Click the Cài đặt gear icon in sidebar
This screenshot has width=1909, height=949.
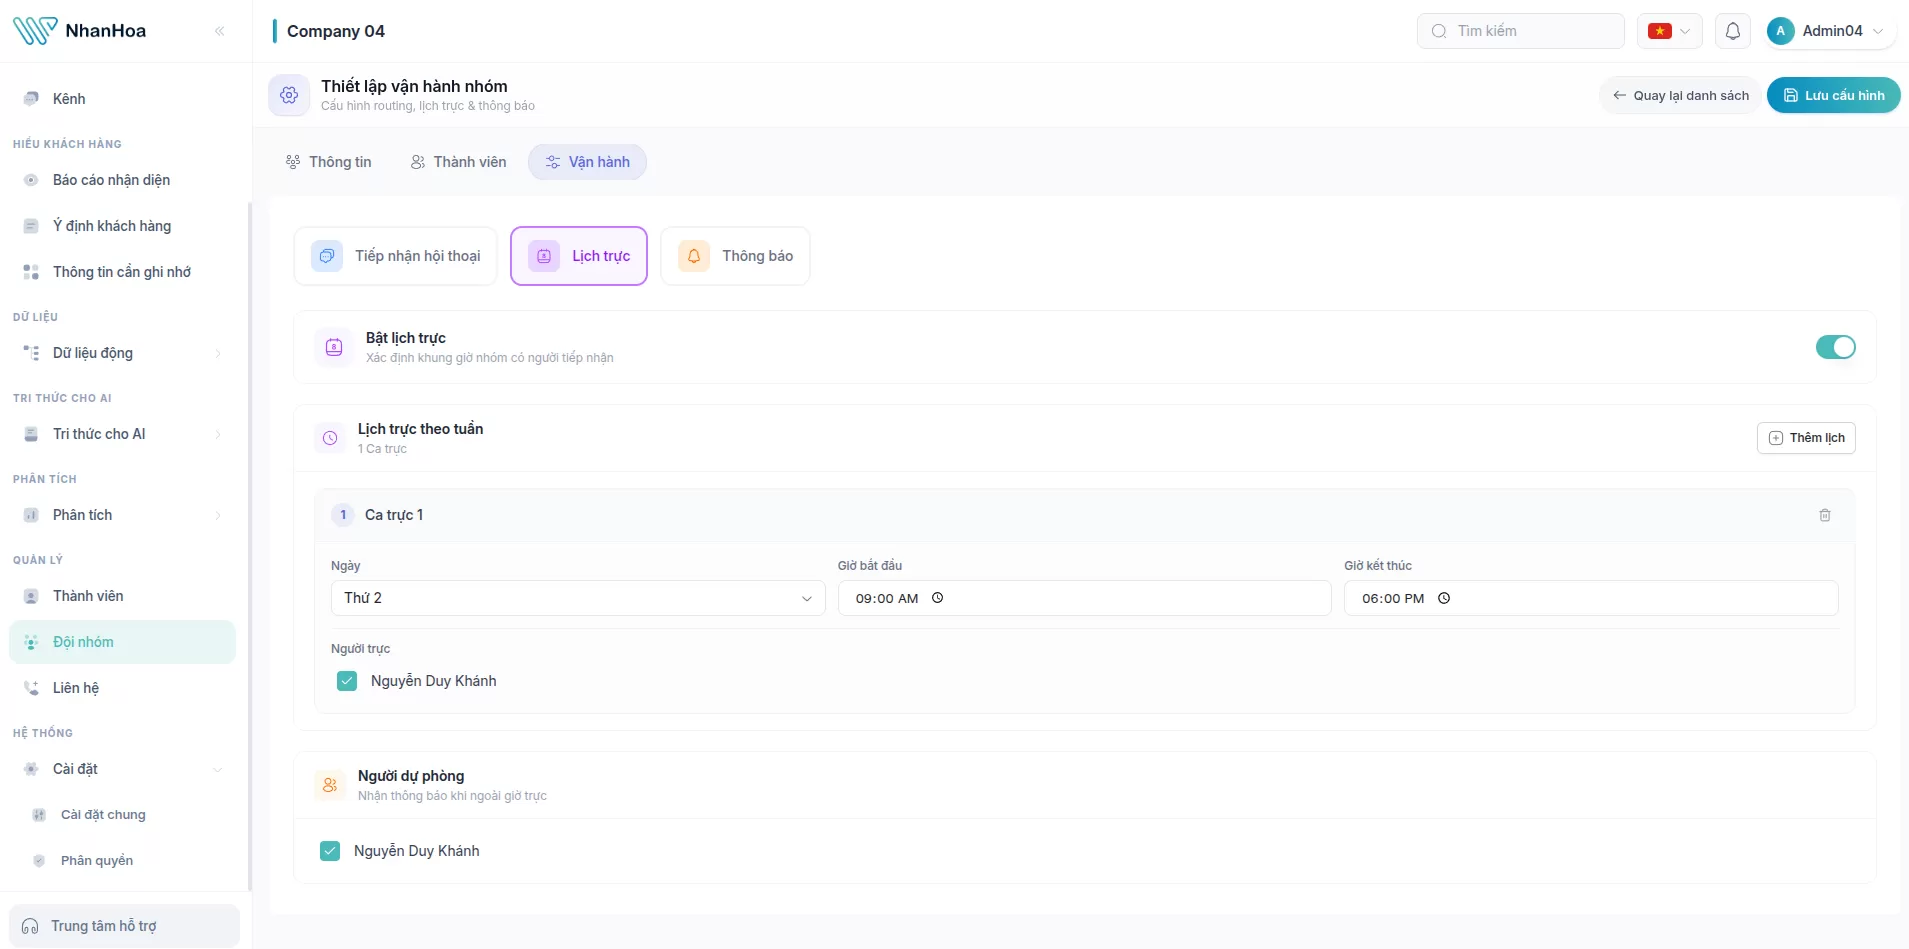coord(31,769)
